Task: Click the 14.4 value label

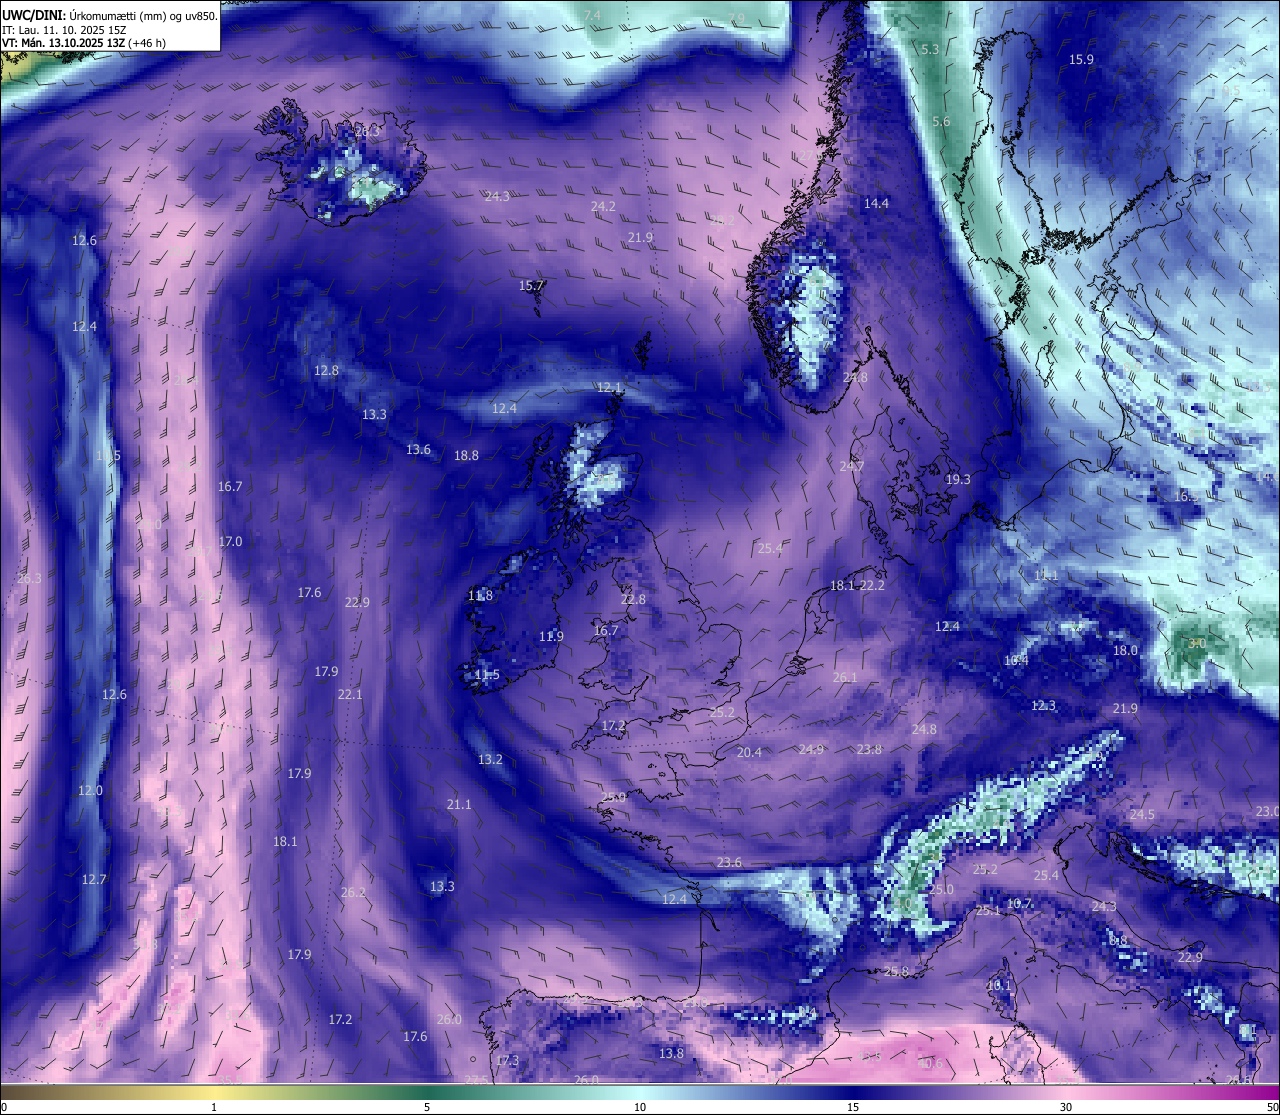Action: [876, 203]
